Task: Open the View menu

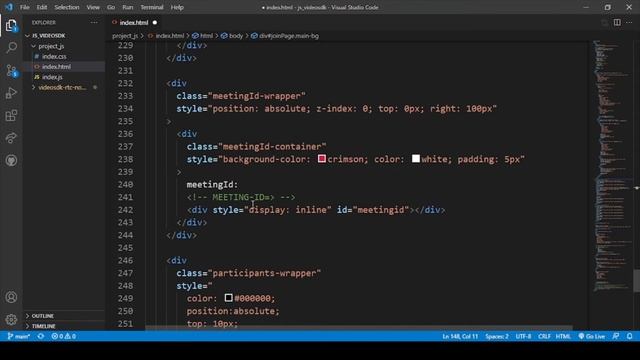Action: [93, 7]
